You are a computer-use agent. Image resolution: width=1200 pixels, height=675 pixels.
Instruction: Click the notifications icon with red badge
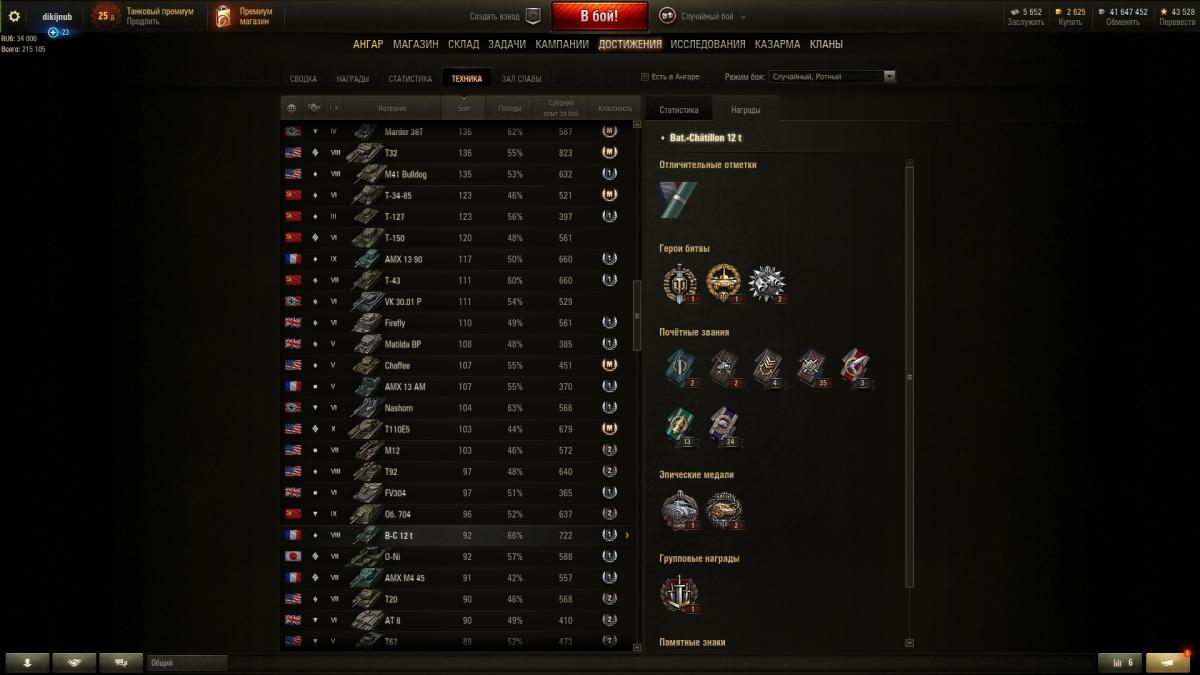pyautogui.click(x=1167, y=662)
